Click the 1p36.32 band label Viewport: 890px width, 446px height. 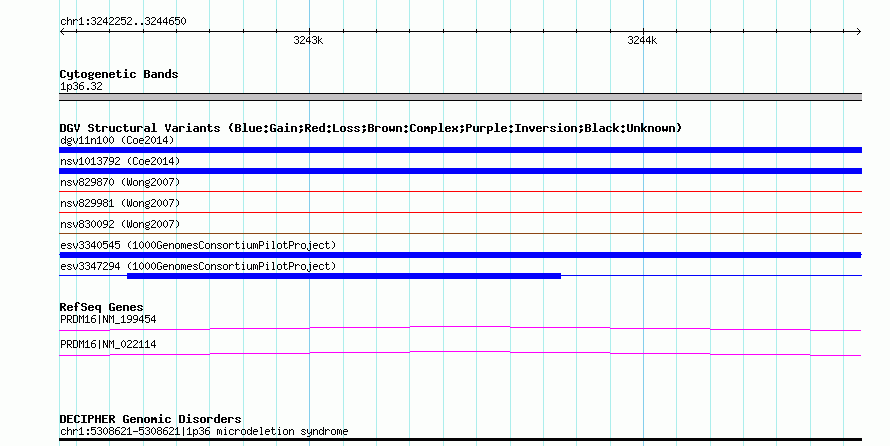point(81,87)
